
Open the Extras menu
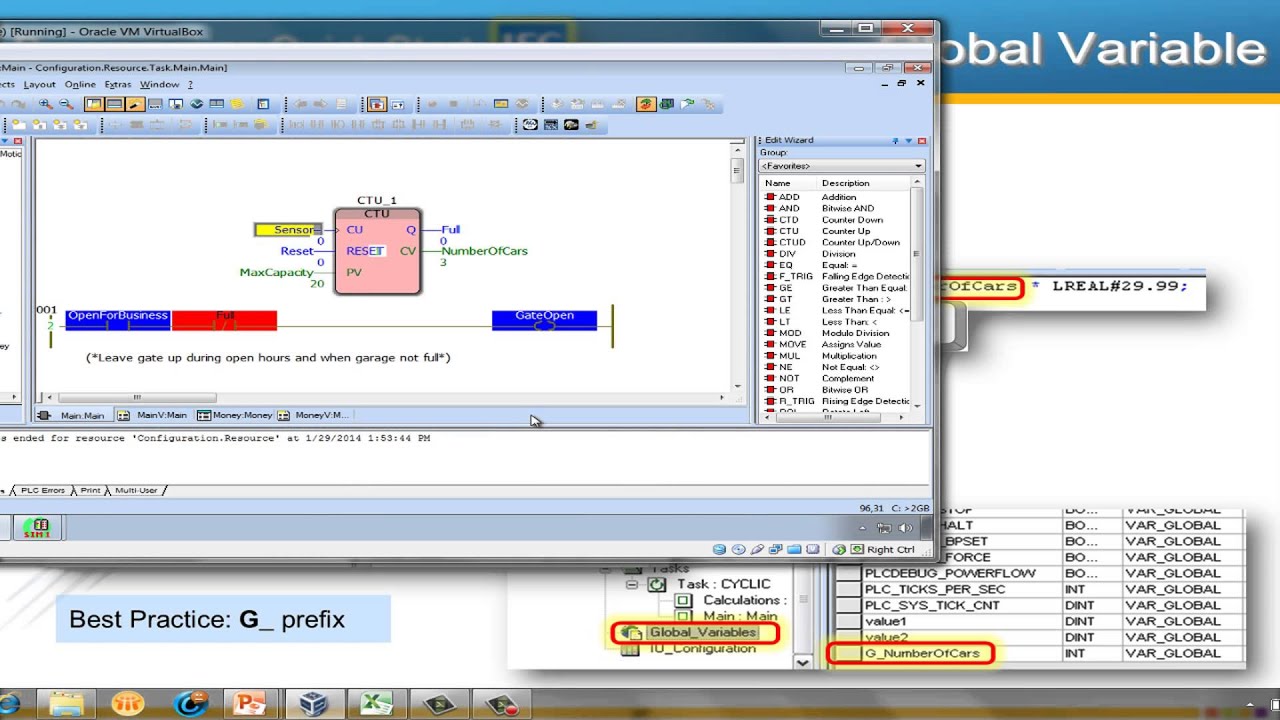coord(118,85)
